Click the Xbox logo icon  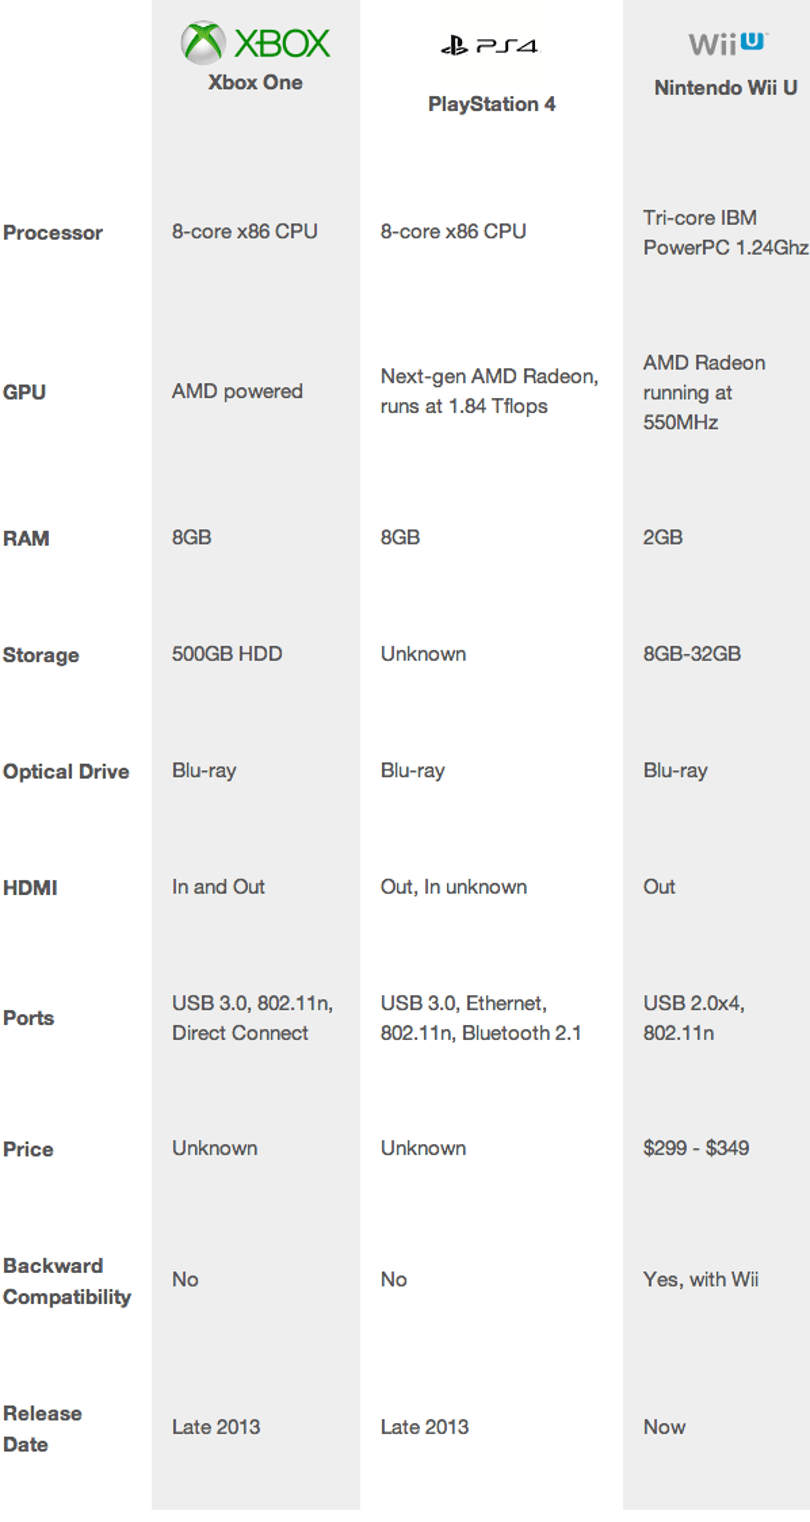coord(255,43)
